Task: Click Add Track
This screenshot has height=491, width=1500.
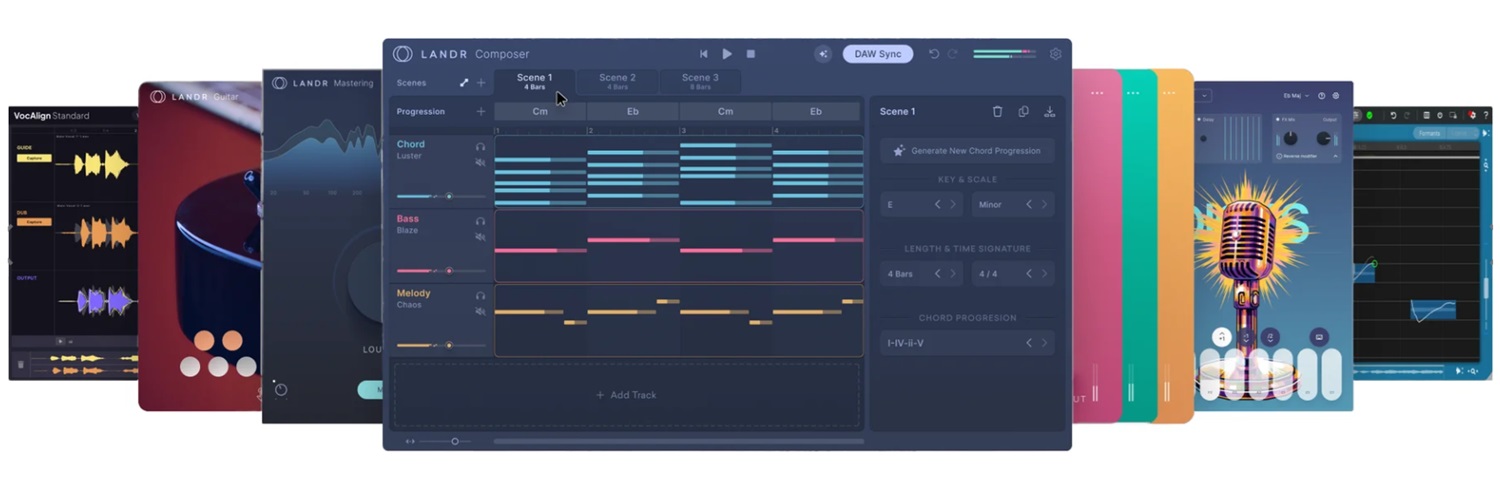Action: coord(627,395)
